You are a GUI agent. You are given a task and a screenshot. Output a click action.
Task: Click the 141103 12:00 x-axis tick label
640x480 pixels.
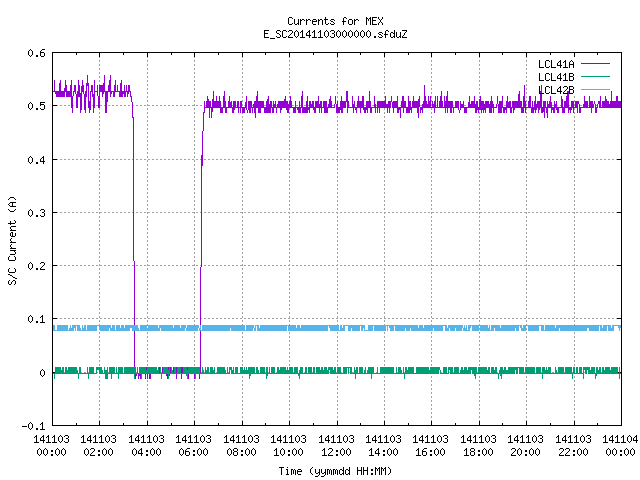336,445
